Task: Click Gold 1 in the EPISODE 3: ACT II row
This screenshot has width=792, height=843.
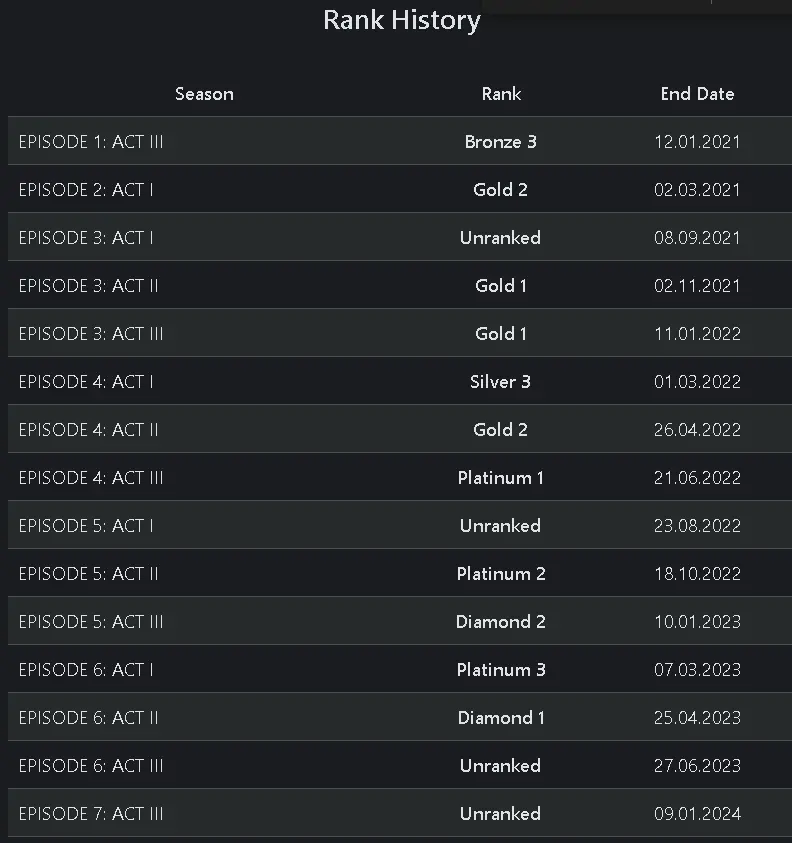Action: 501,286
